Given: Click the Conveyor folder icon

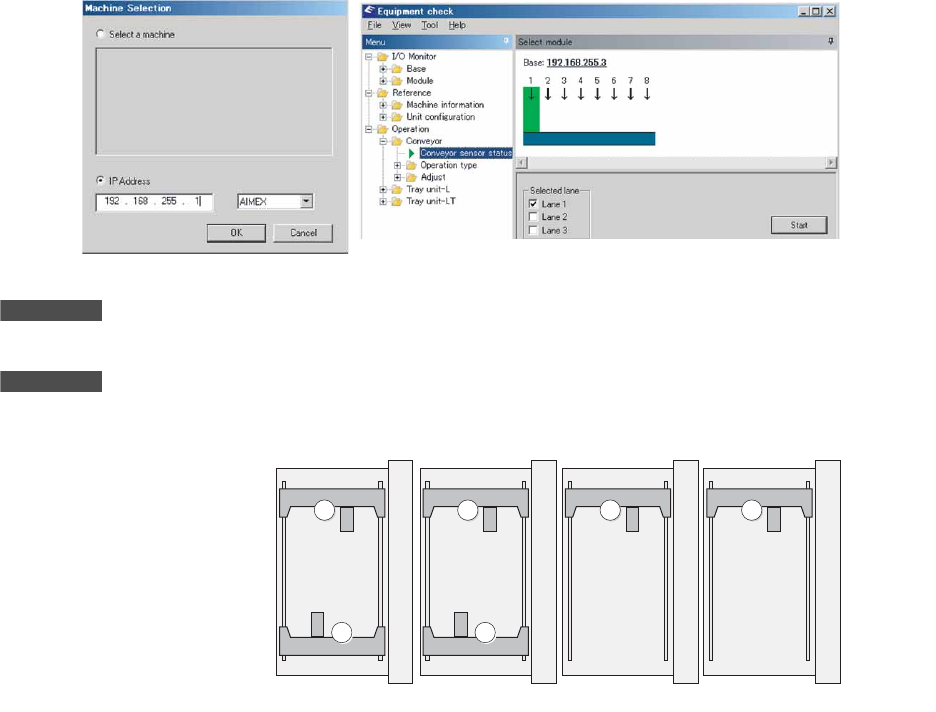Looking at the screenshot, I should coord(397,141).
